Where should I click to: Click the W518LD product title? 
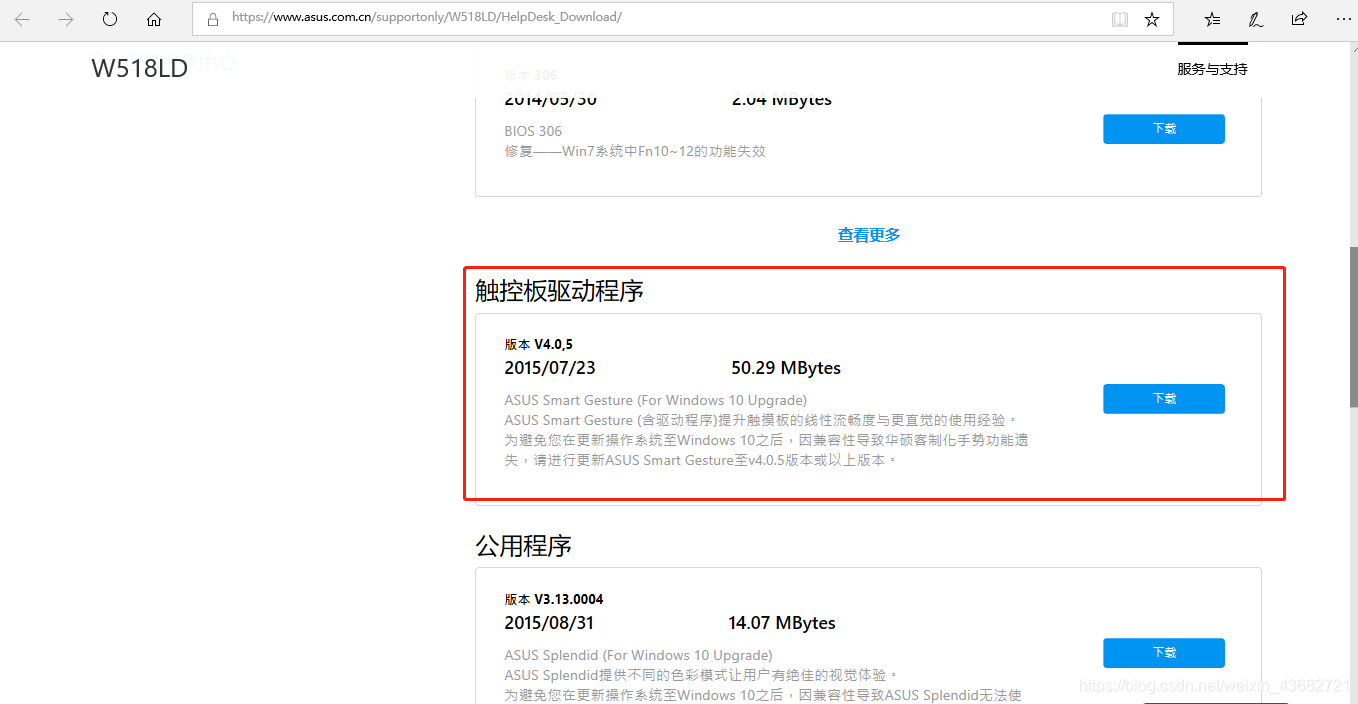pos(140,69)
